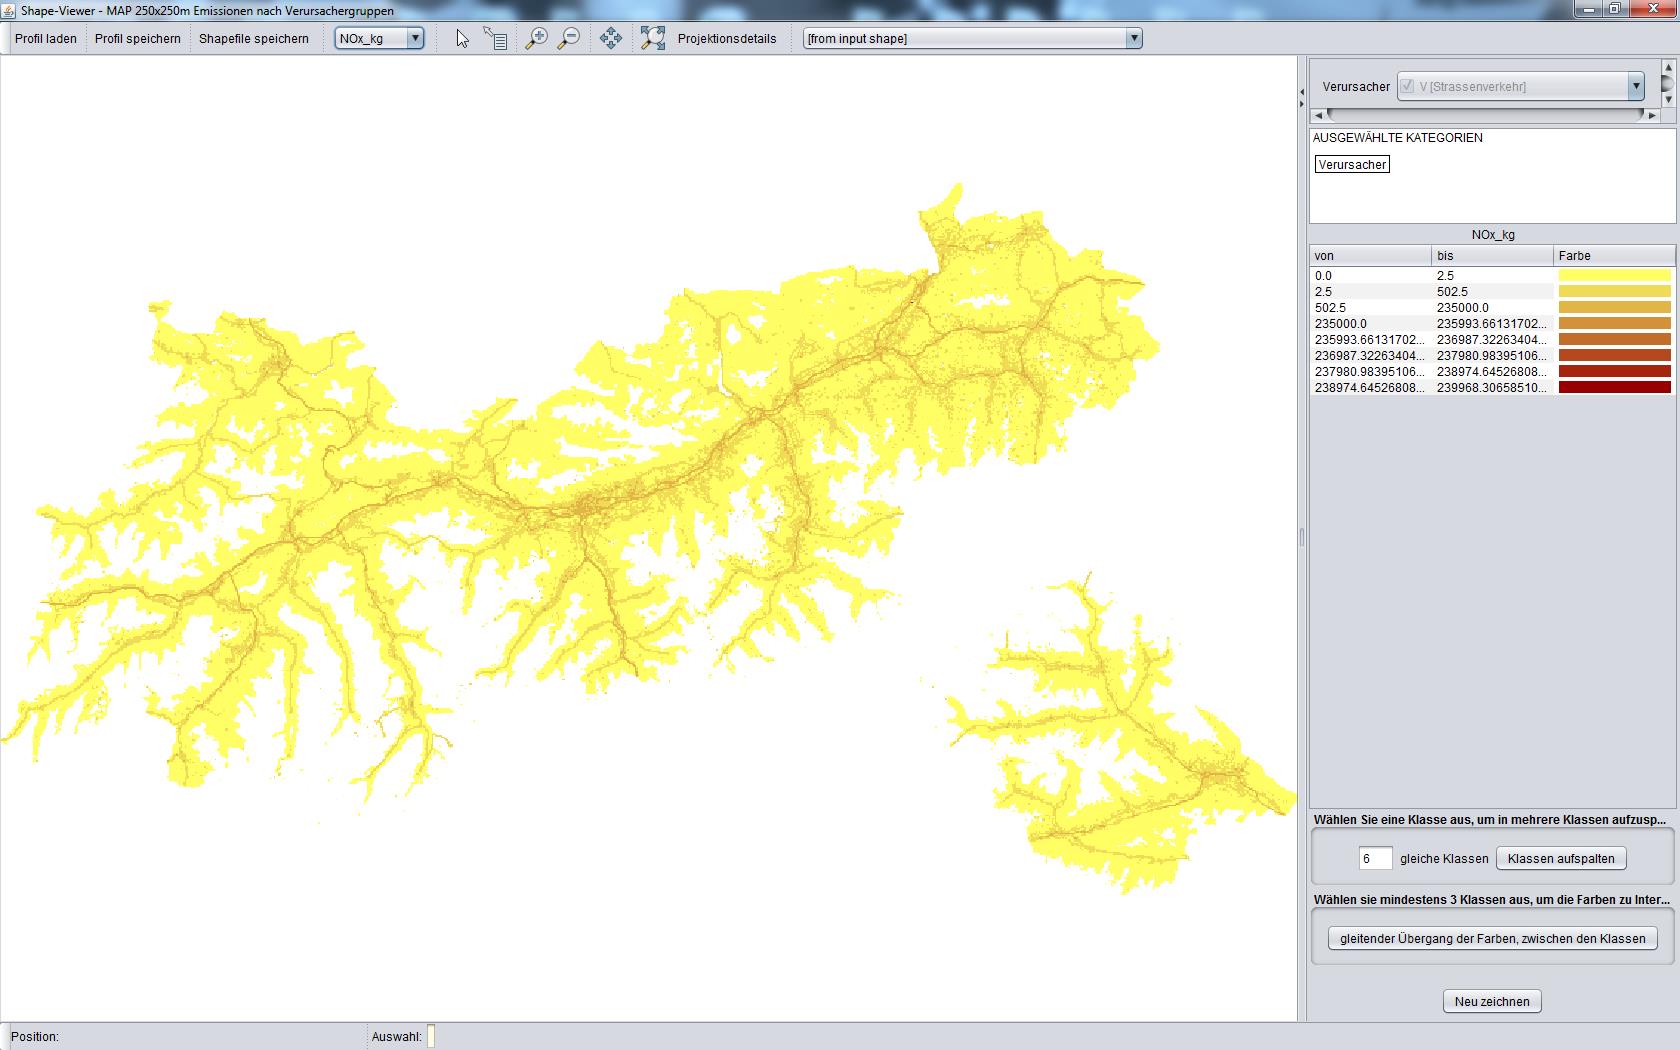Viewport: 1680px width, 1050px height.
Task: Click the gleiche Klassen number input field
Action: point(1375,858)
